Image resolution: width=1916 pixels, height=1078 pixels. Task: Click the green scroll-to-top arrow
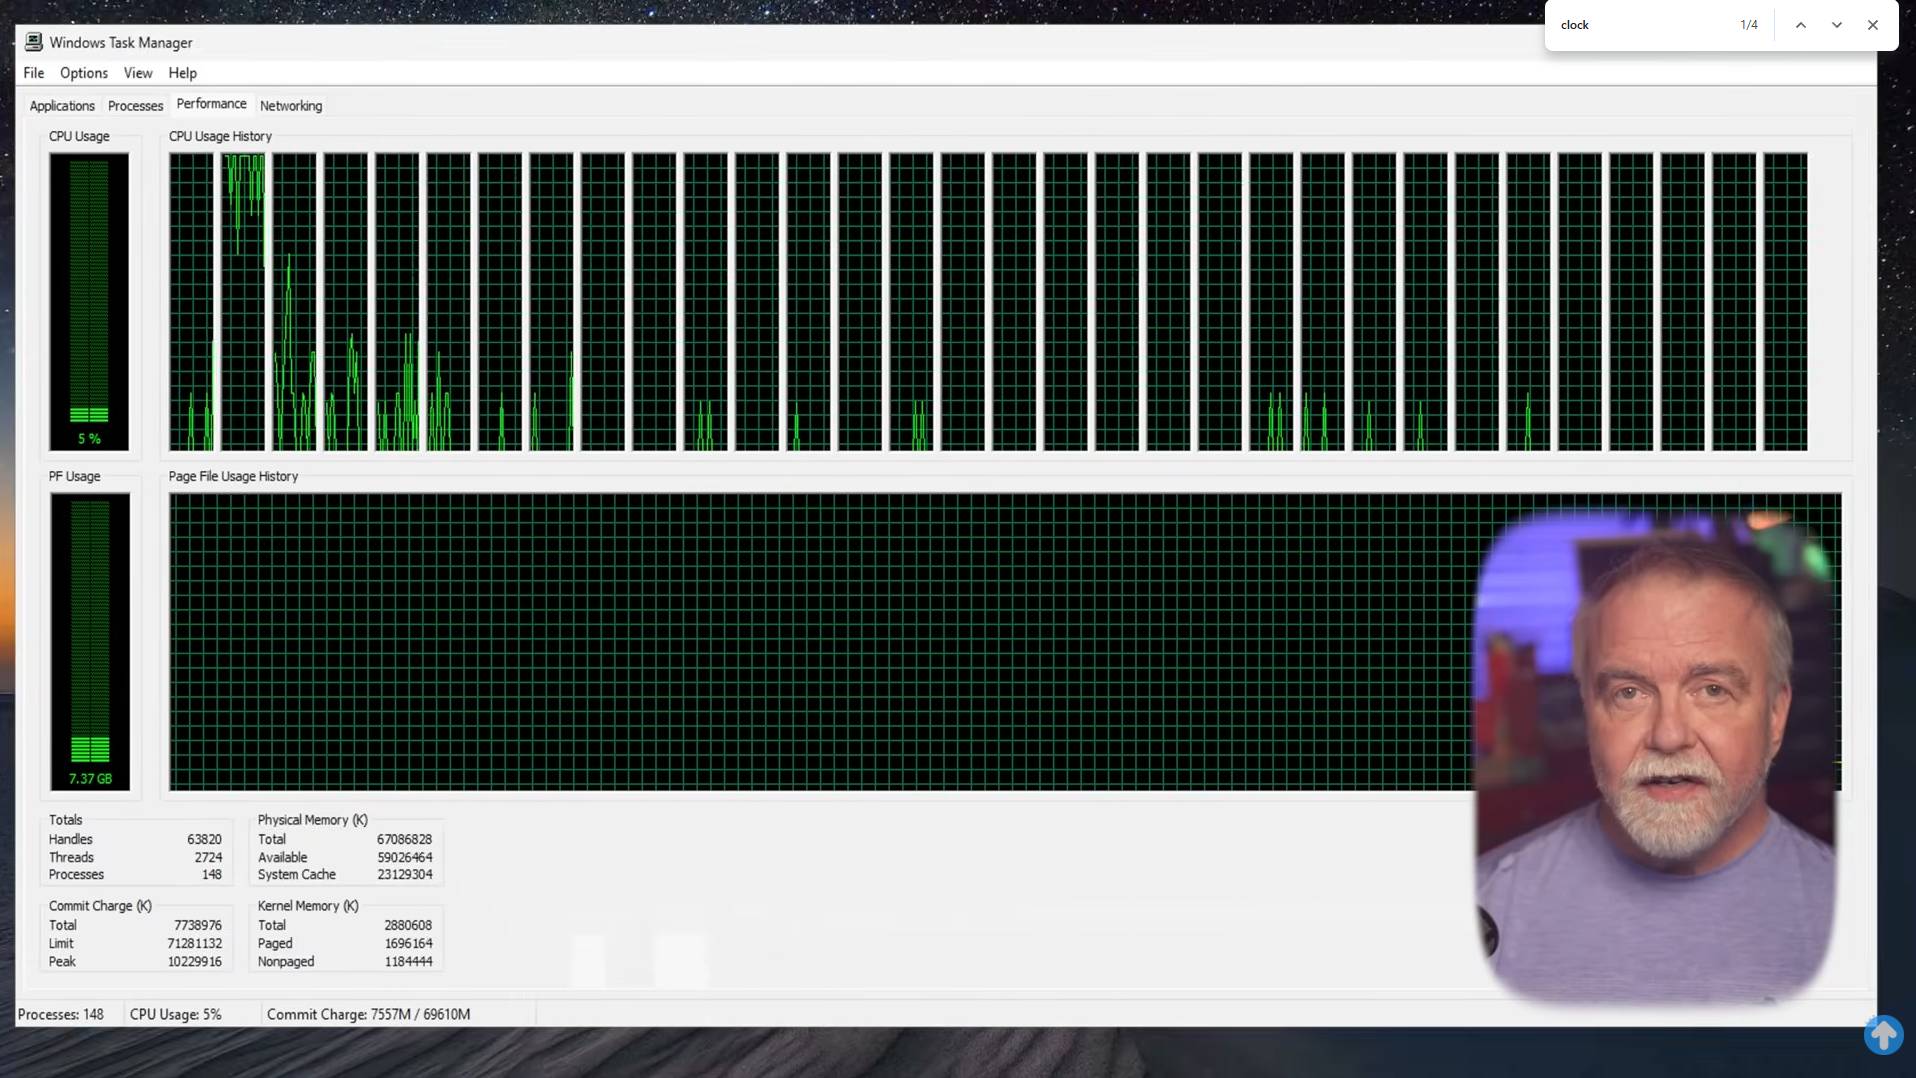(1884, 1034)
